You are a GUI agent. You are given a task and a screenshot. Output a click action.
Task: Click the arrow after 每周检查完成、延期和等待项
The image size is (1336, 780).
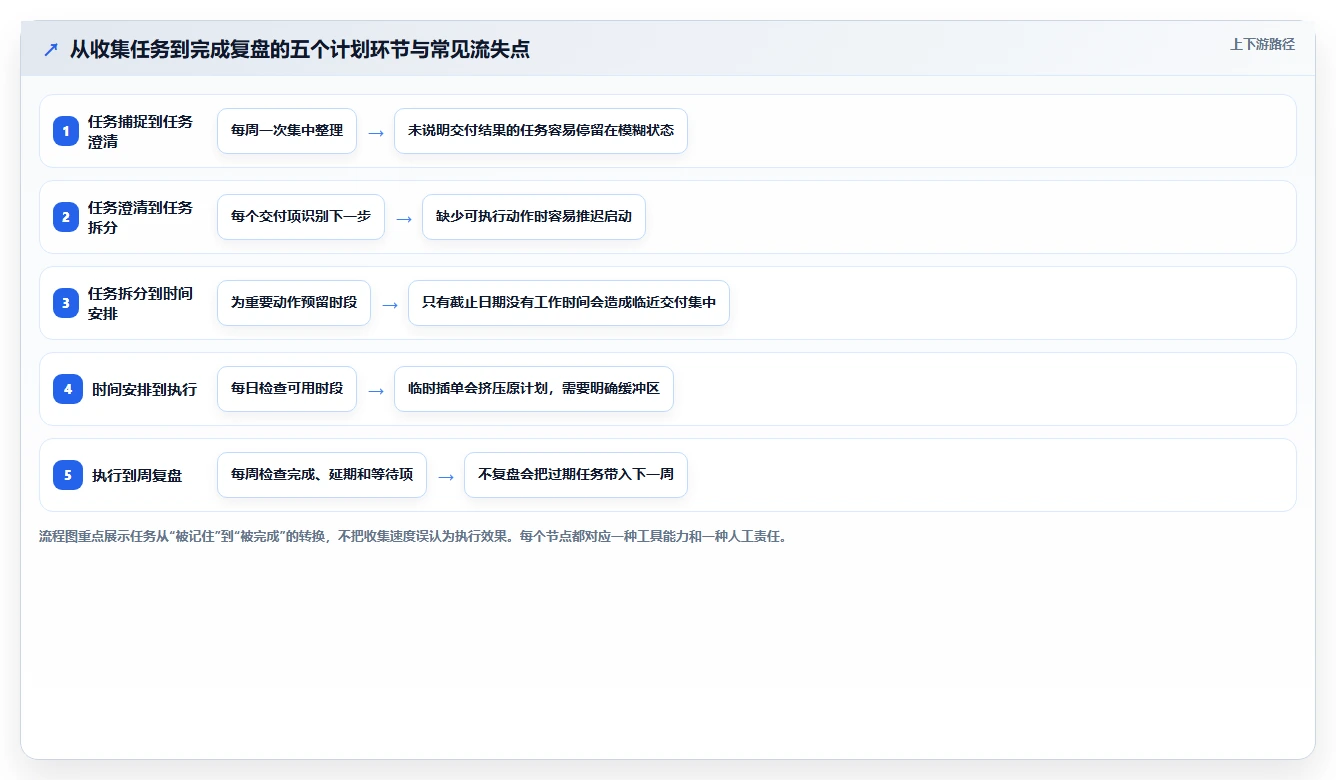[446, 476]
